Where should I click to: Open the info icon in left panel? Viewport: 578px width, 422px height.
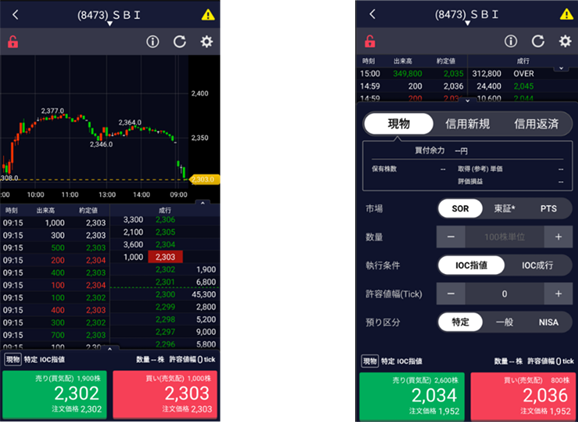[x=153, y=42]
